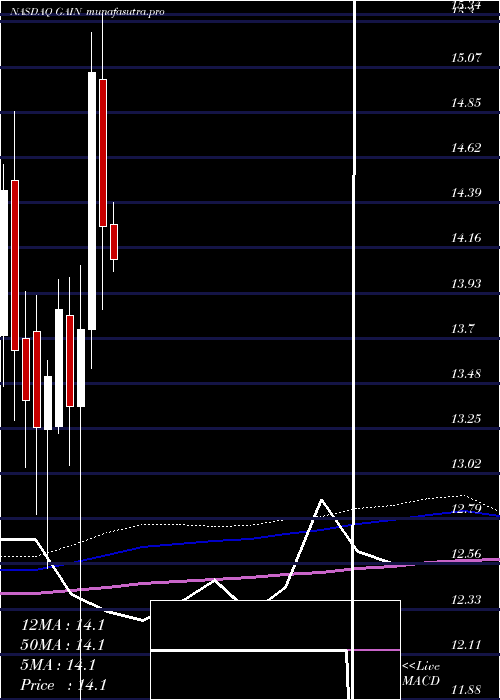Select the 15.07 price axis label
The height and width of the screenshot is (700, 500).
pos(466,58)
